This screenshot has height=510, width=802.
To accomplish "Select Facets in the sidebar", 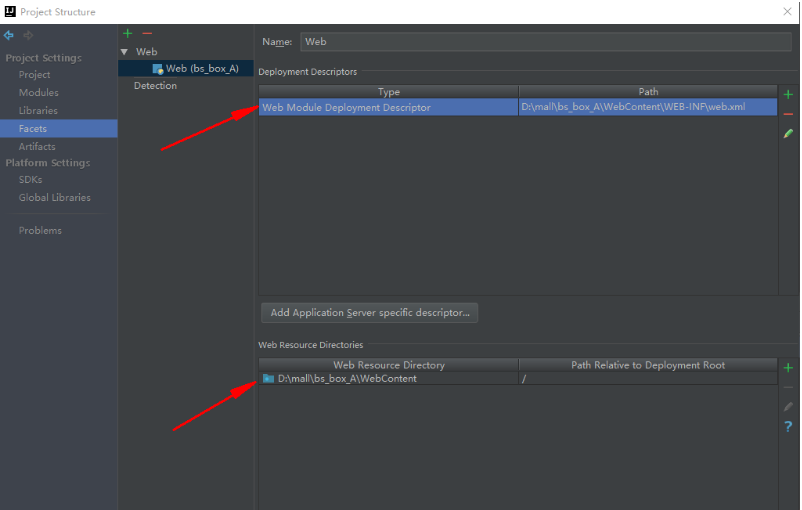I will point(59,128).
